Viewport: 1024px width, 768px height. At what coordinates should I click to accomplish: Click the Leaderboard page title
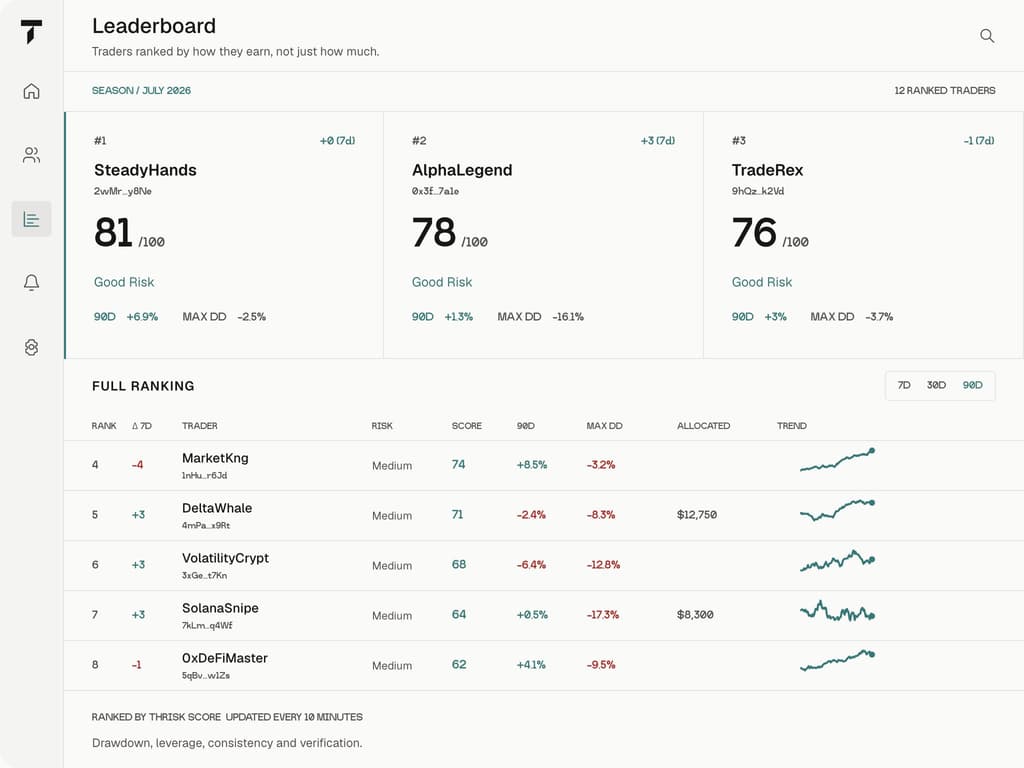(154, 26)
